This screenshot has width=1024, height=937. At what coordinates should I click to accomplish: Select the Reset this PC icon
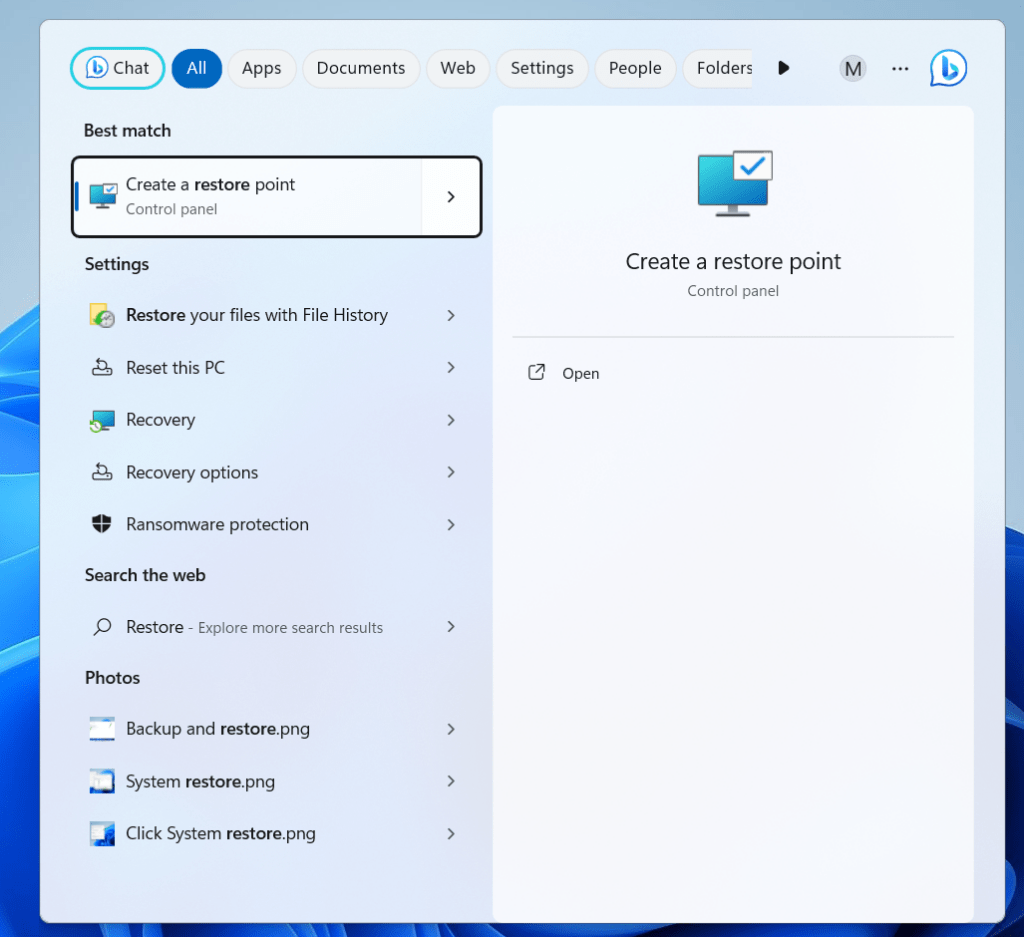(x=101, y=367)
